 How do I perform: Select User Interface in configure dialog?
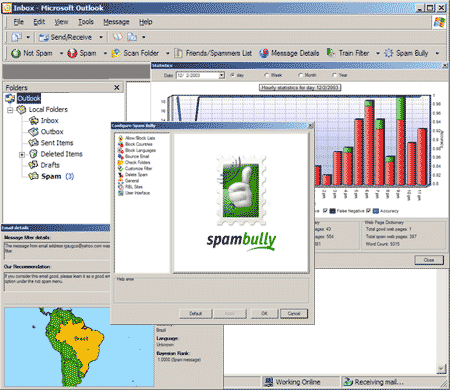click(134, 193)
